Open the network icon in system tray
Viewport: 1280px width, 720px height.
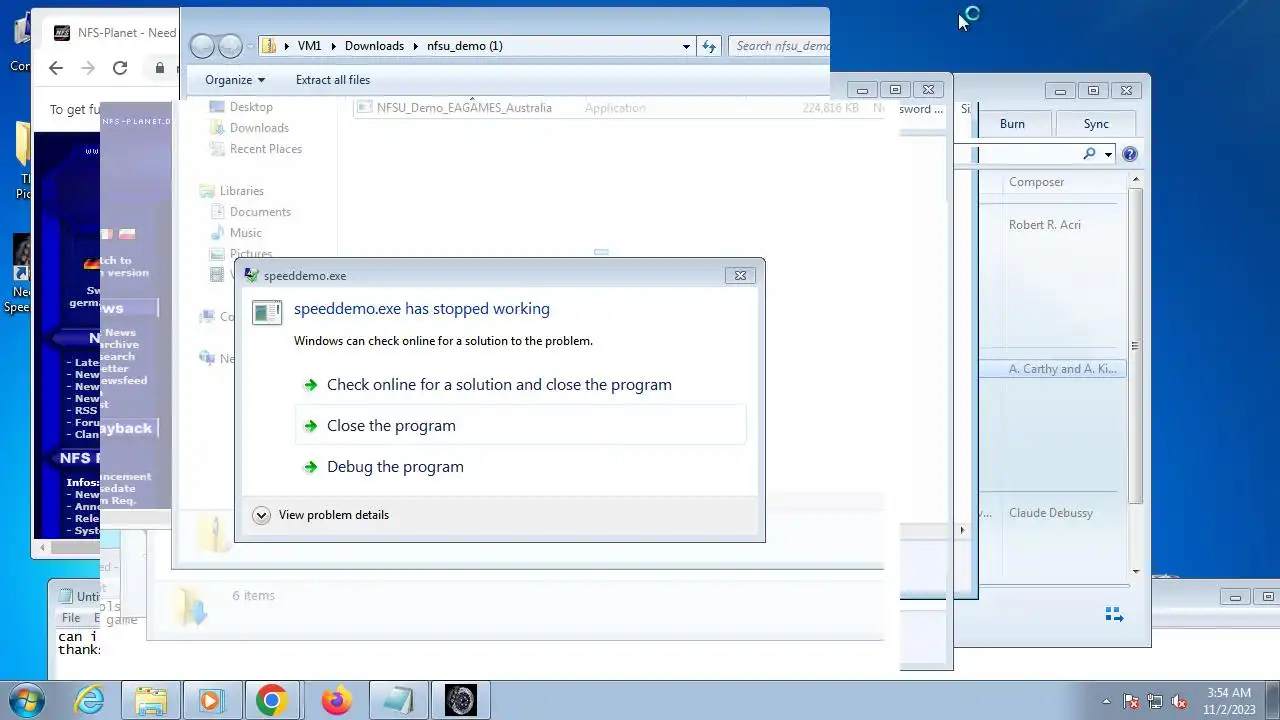tap(1155, 702)
